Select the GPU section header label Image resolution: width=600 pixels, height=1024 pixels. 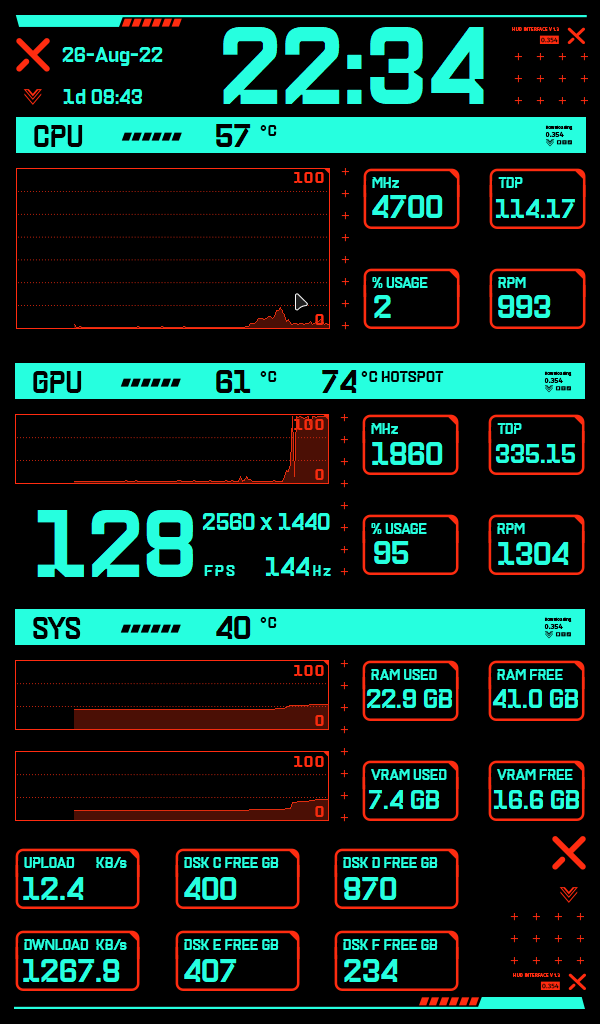pos(57,382)
